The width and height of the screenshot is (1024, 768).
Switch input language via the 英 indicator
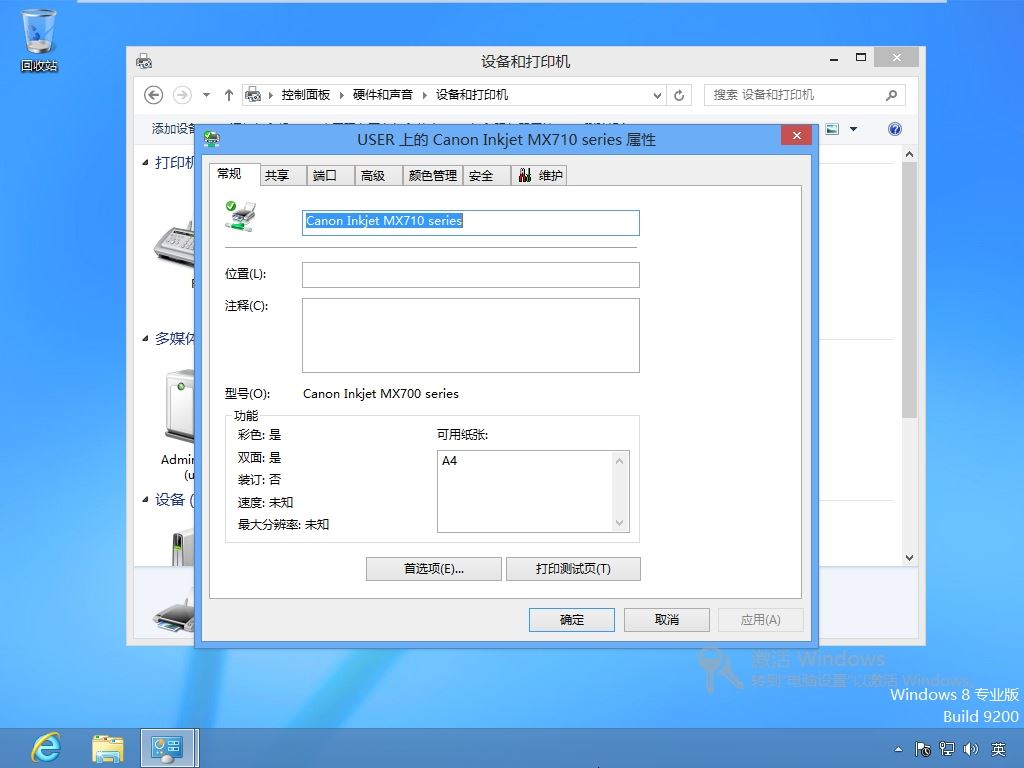pyautogui.click(x=998, y=749)
